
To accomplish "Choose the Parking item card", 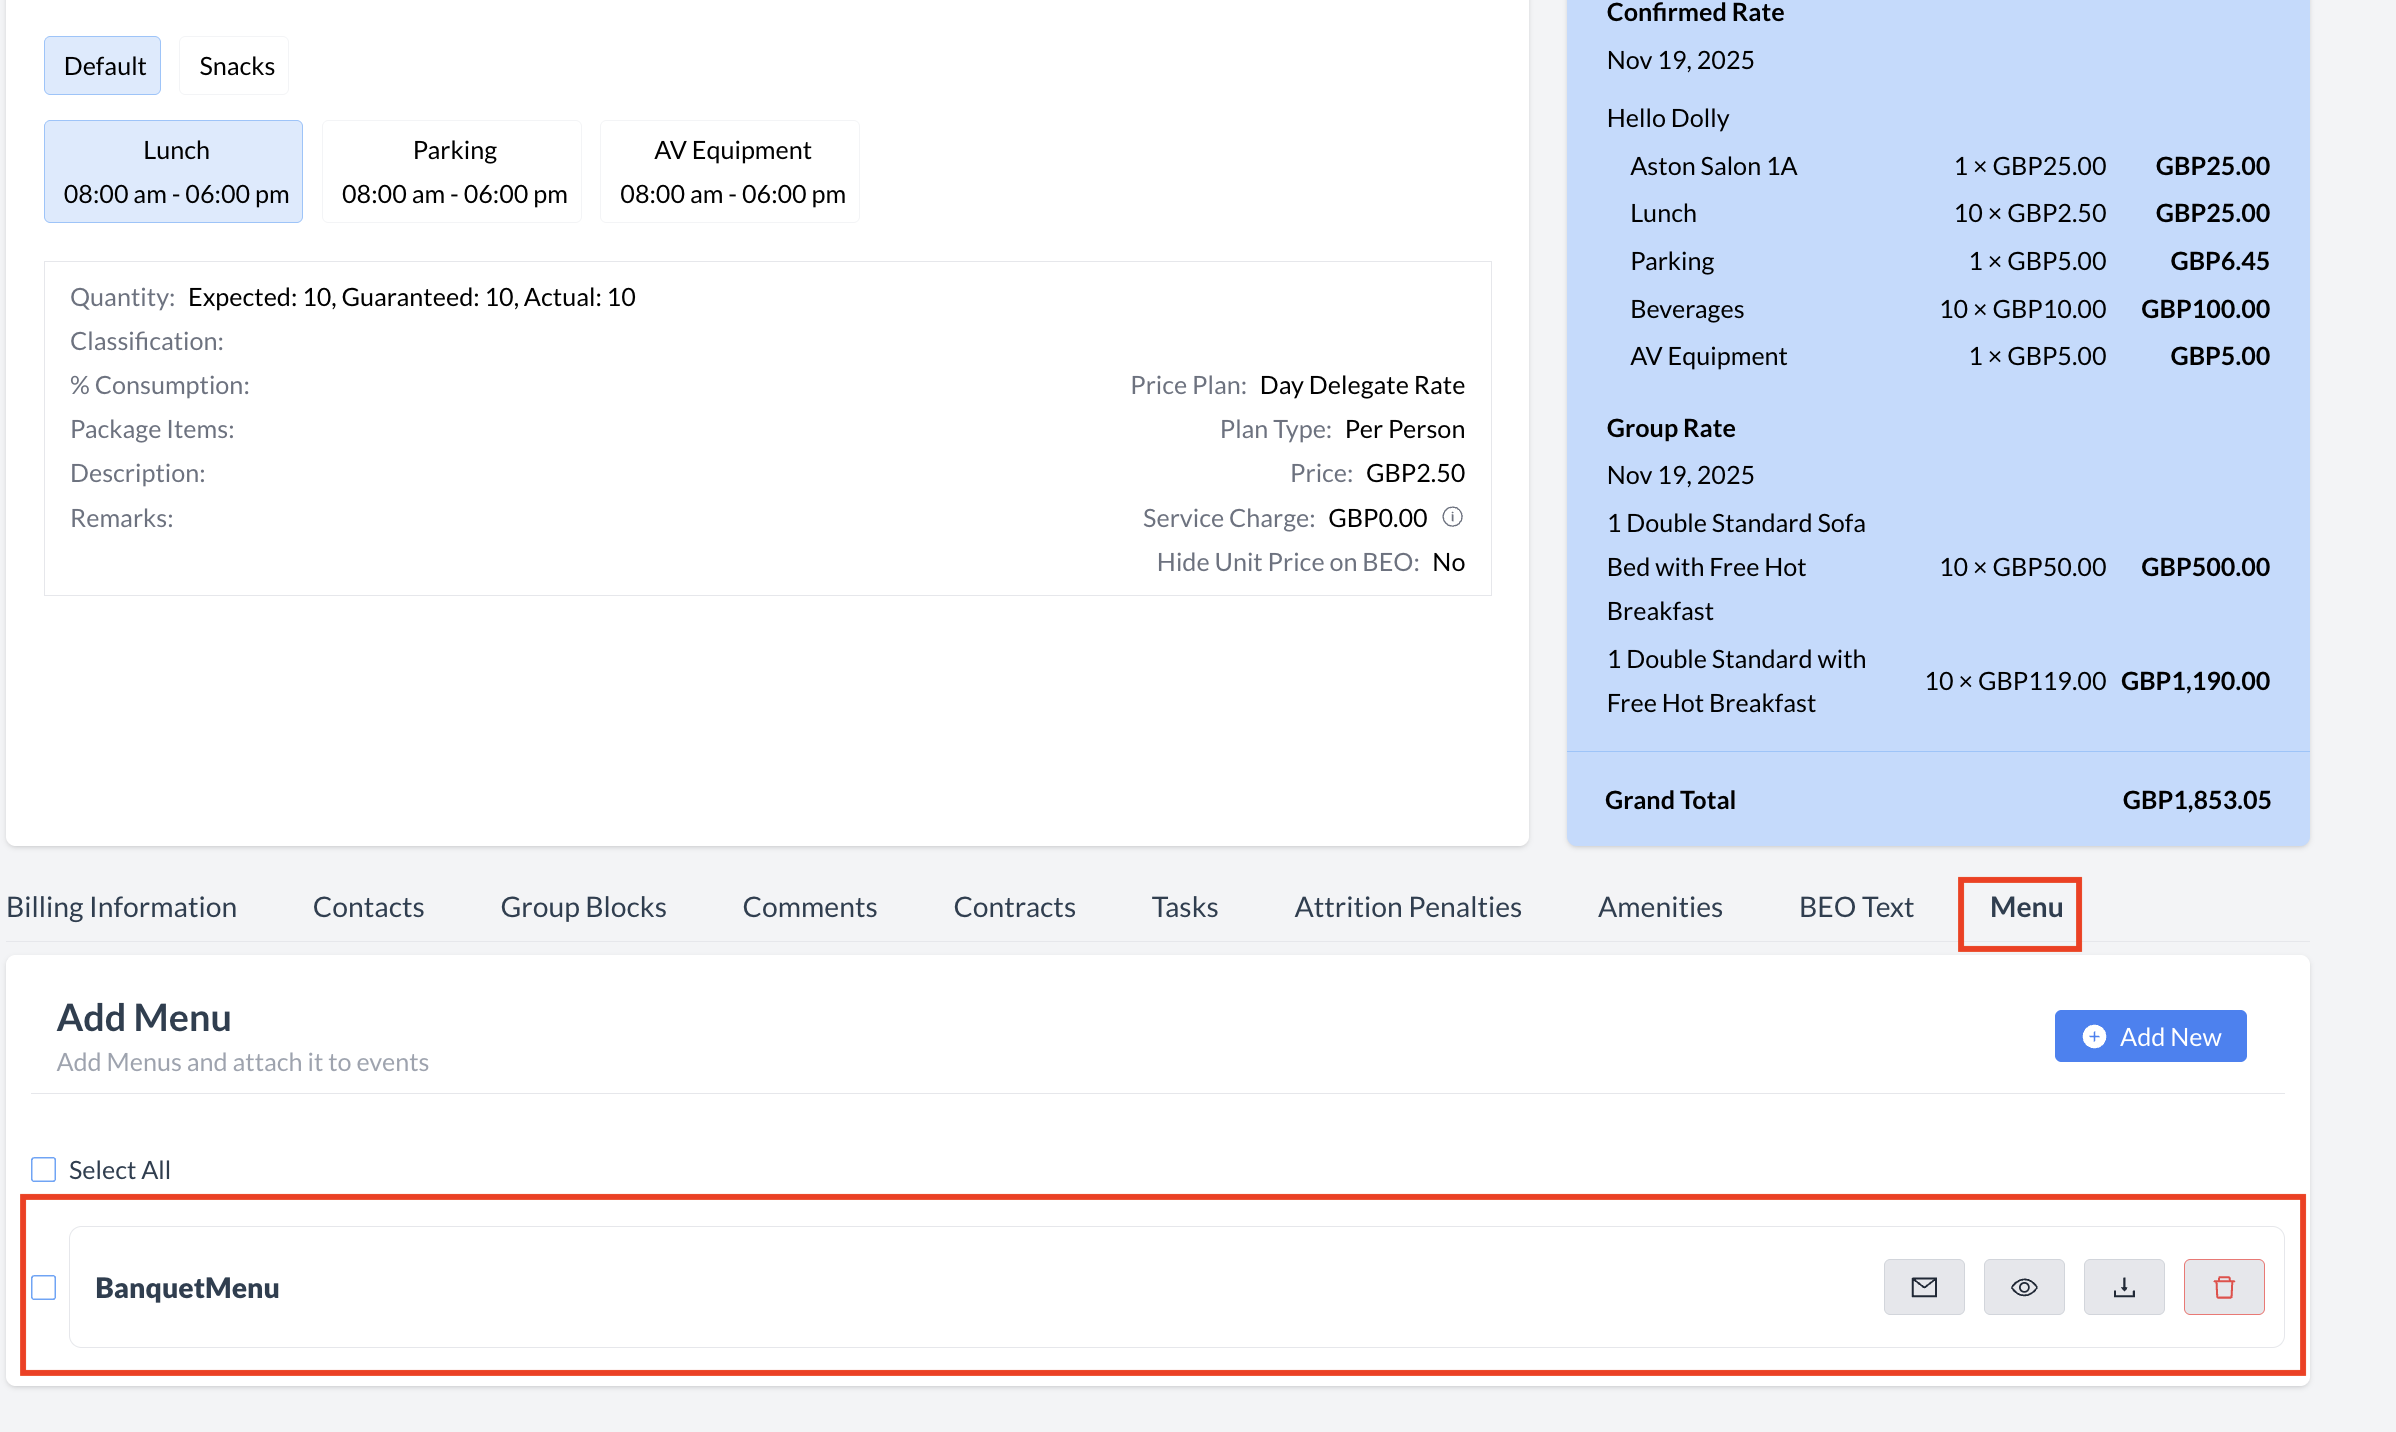I will (454, 172).
